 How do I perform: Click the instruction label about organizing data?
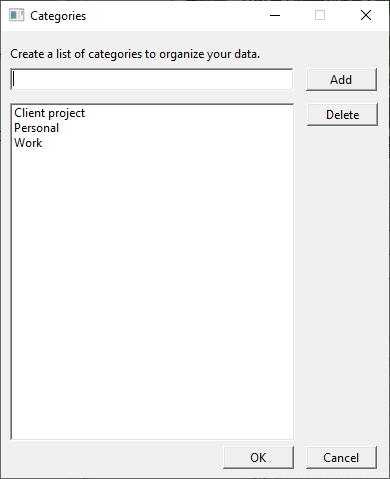(135, 54)
